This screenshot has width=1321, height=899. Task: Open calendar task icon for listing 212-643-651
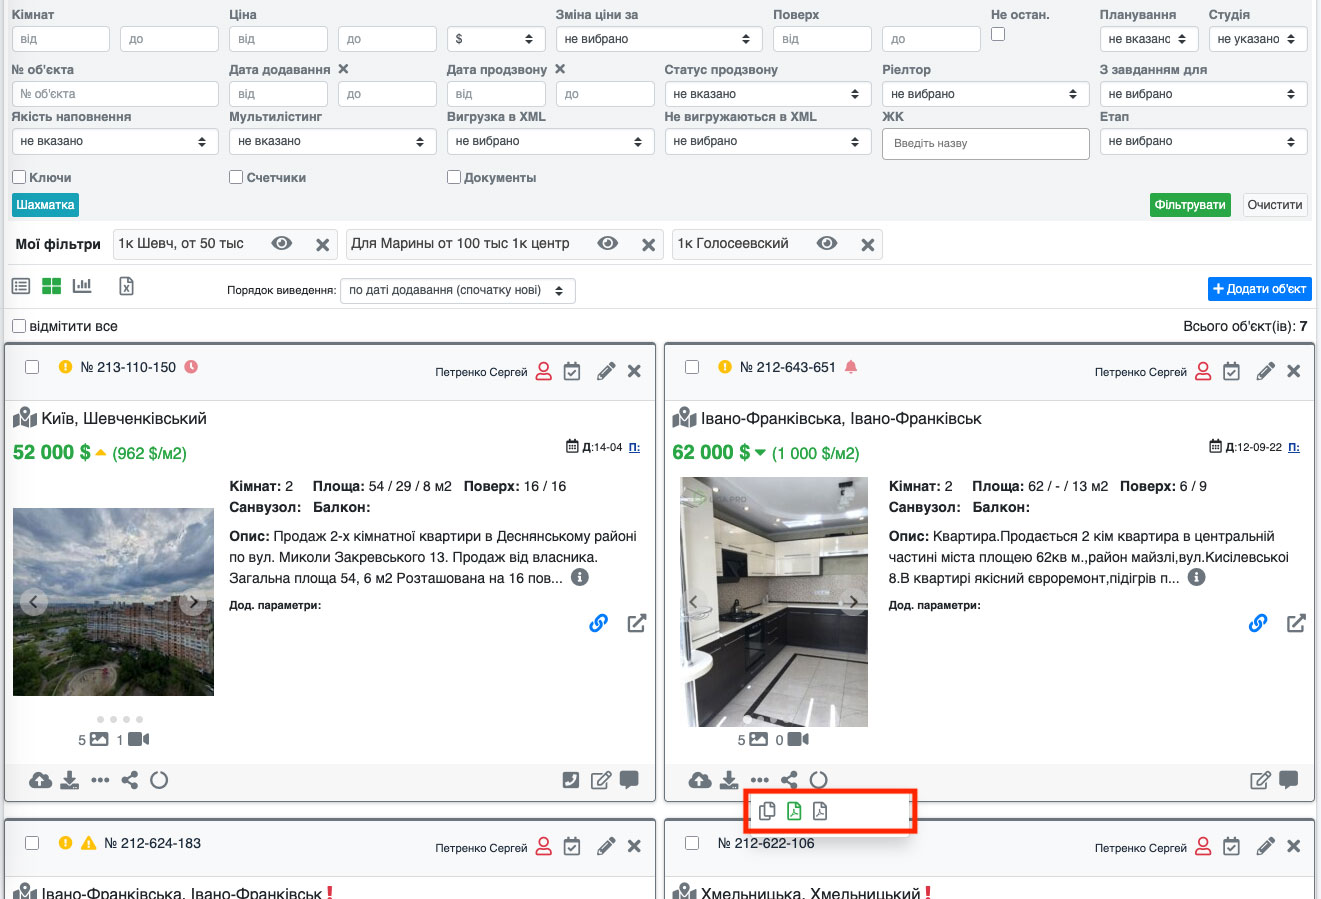tap(1231, 372)
